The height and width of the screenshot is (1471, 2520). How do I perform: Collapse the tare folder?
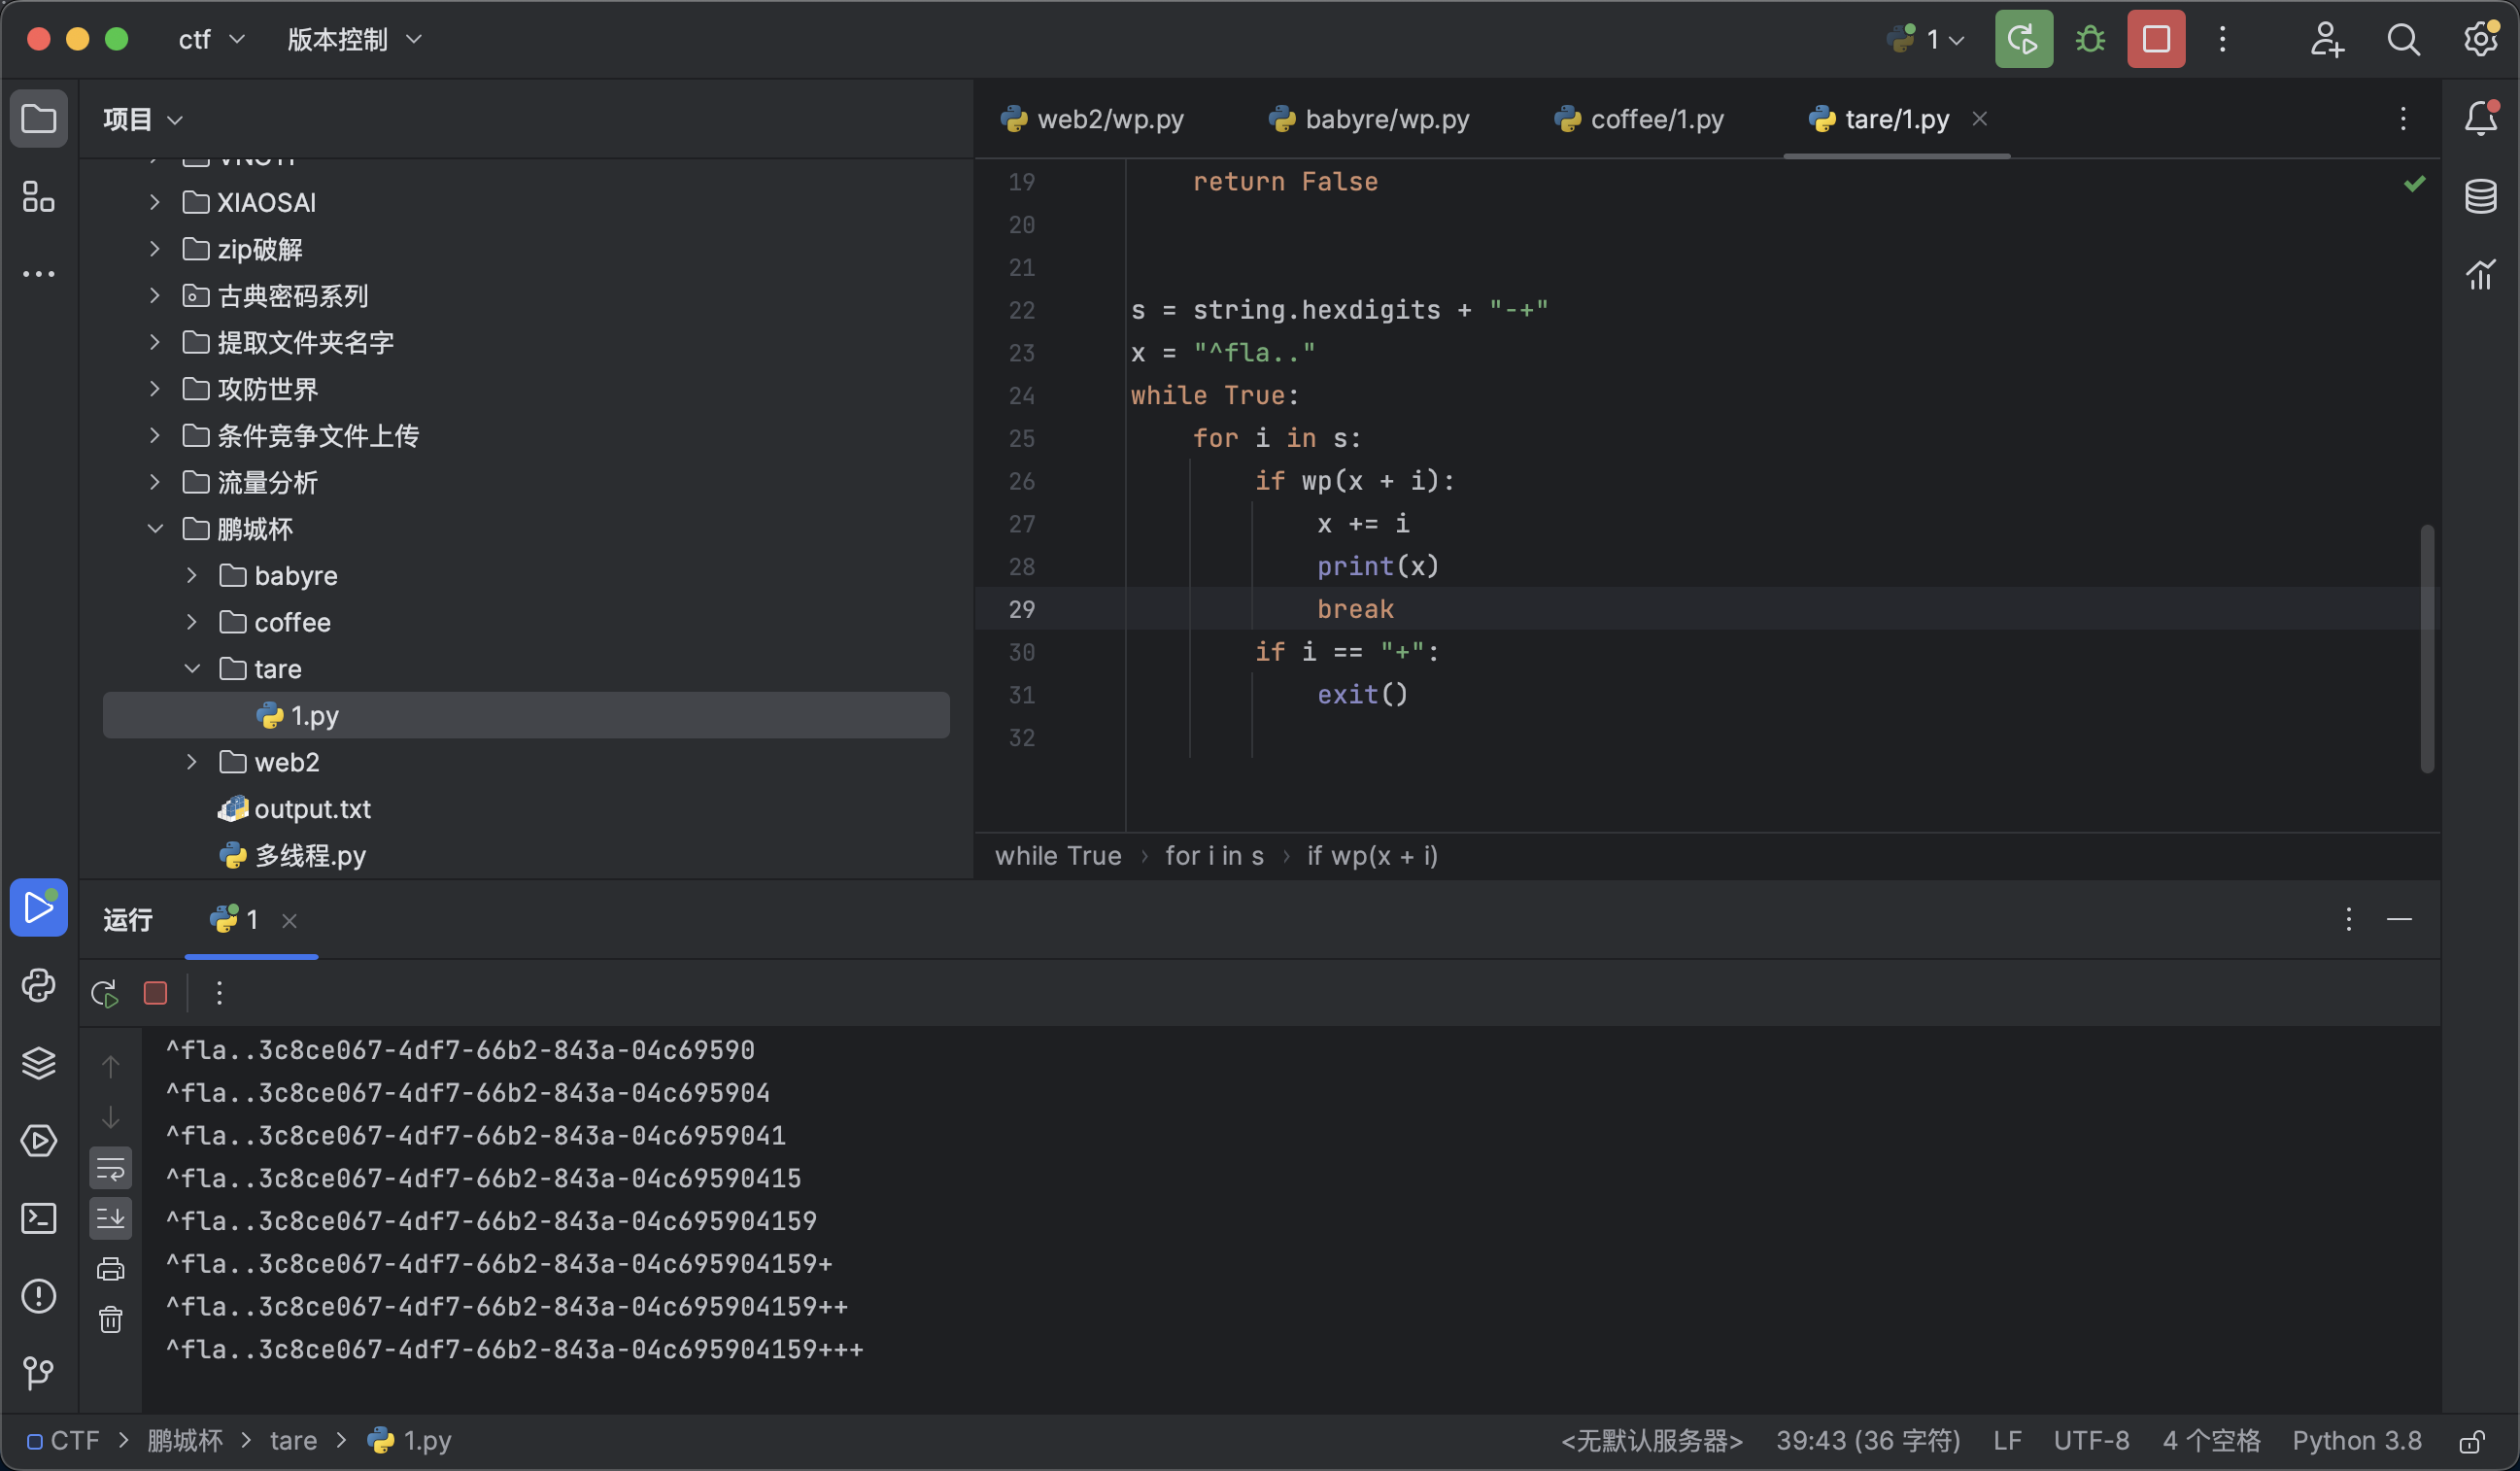point(191,669)
